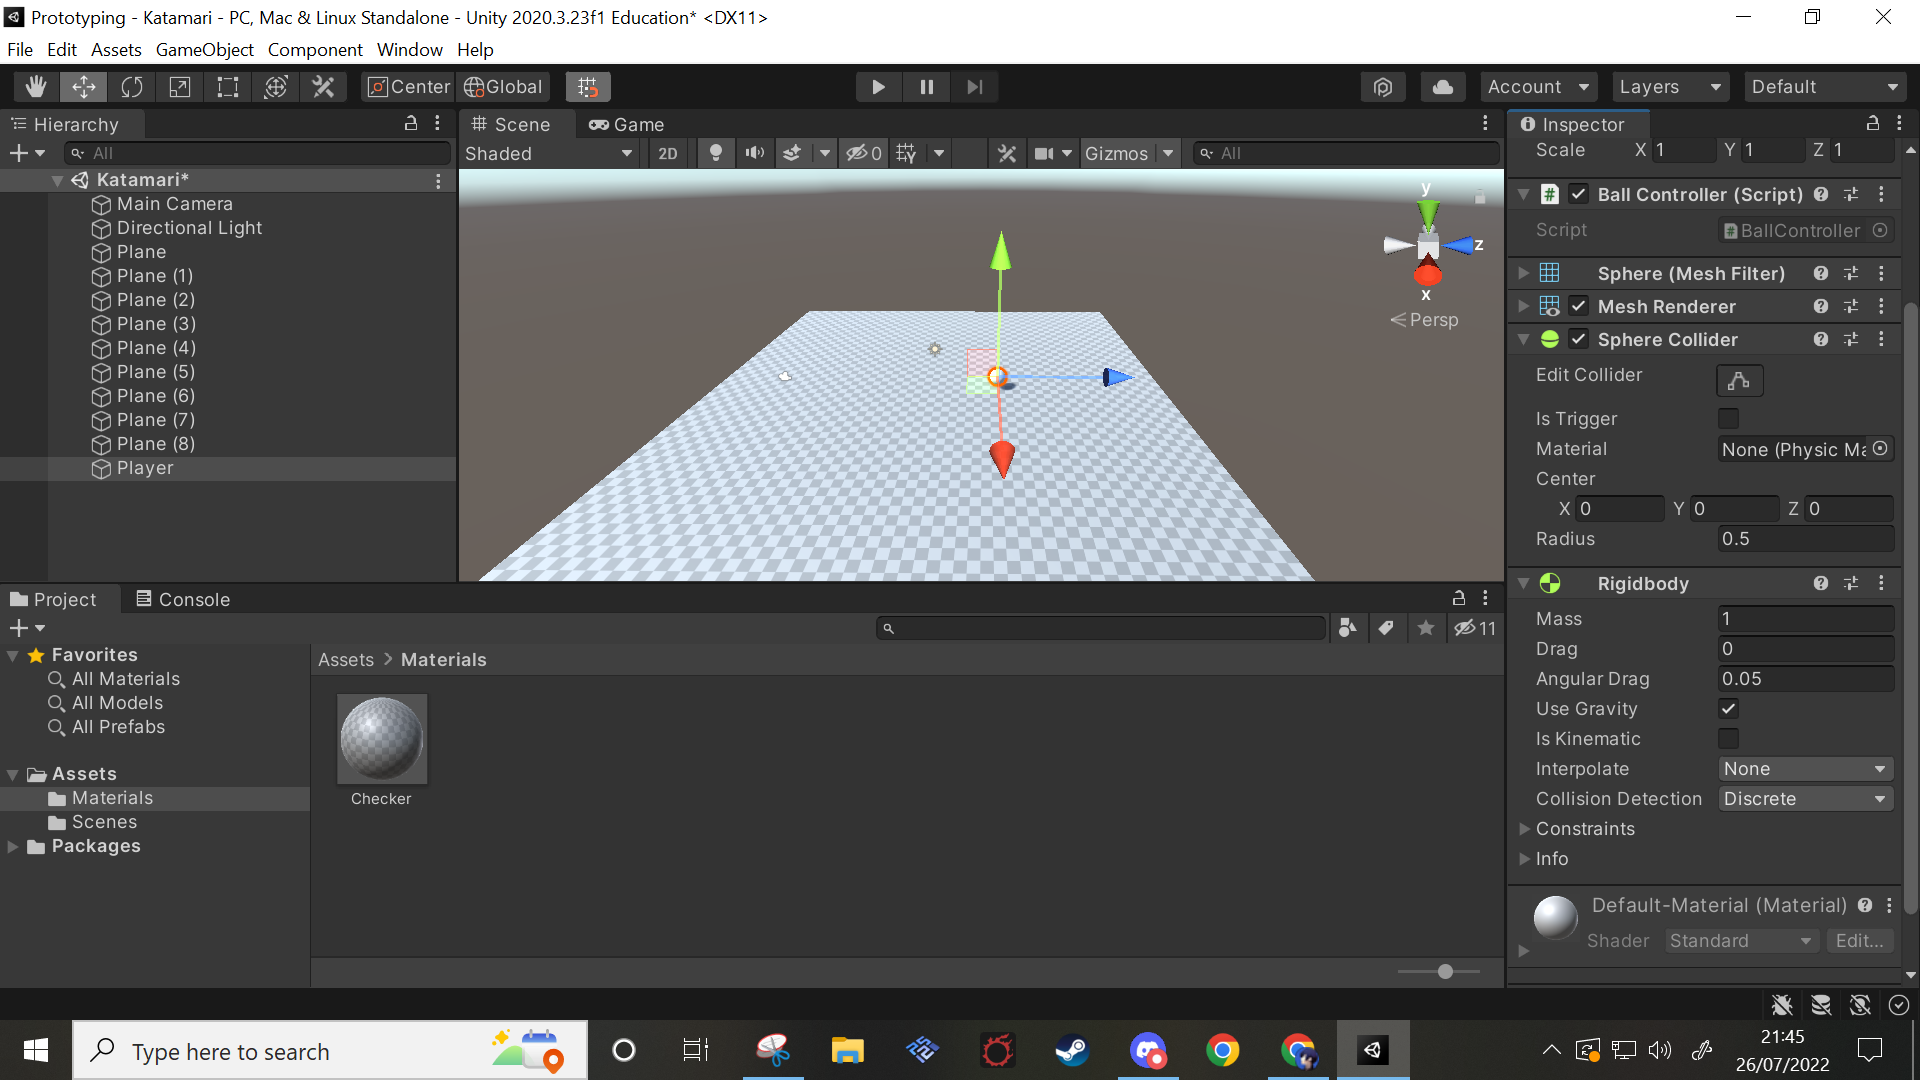1920x1080 pixels.
Task: Adjust the asset icon size slider
Action: 1445,971
